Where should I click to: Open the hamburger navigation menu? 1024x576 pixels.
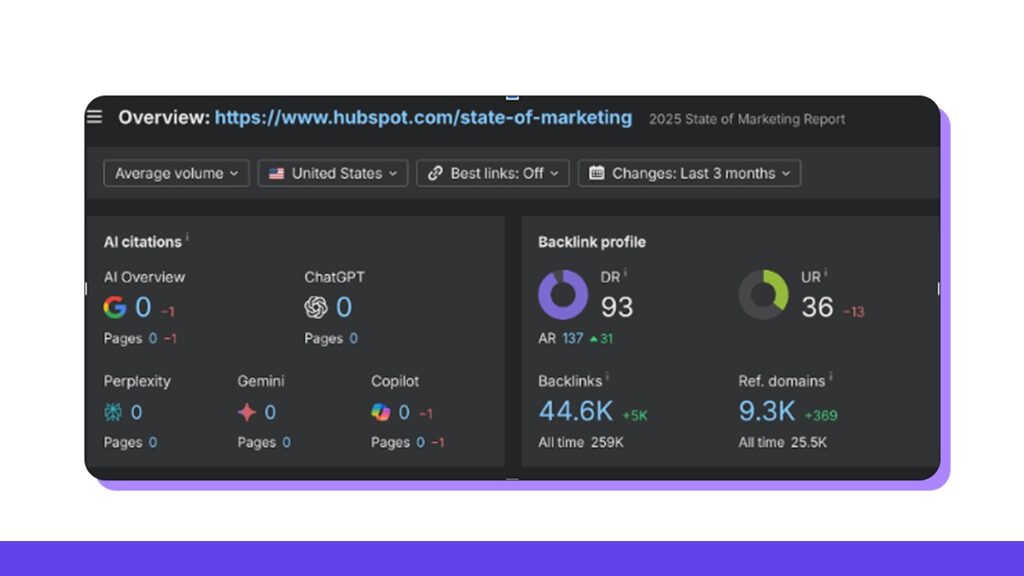pyautogui.click(x=94, y=117)
